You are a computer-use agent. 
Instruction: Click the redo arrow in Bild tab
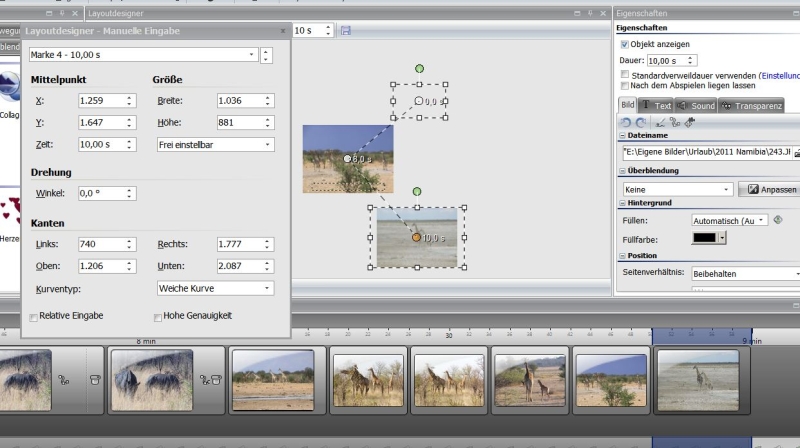pos(641,122)
